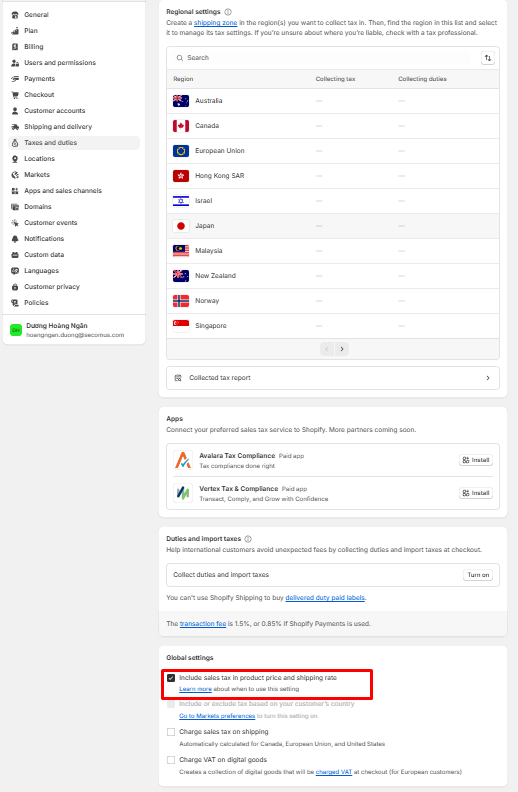Screen dimensions: 518x792
Task: Install the Avalara Tax Compliance app
Action: pos(476,460)
